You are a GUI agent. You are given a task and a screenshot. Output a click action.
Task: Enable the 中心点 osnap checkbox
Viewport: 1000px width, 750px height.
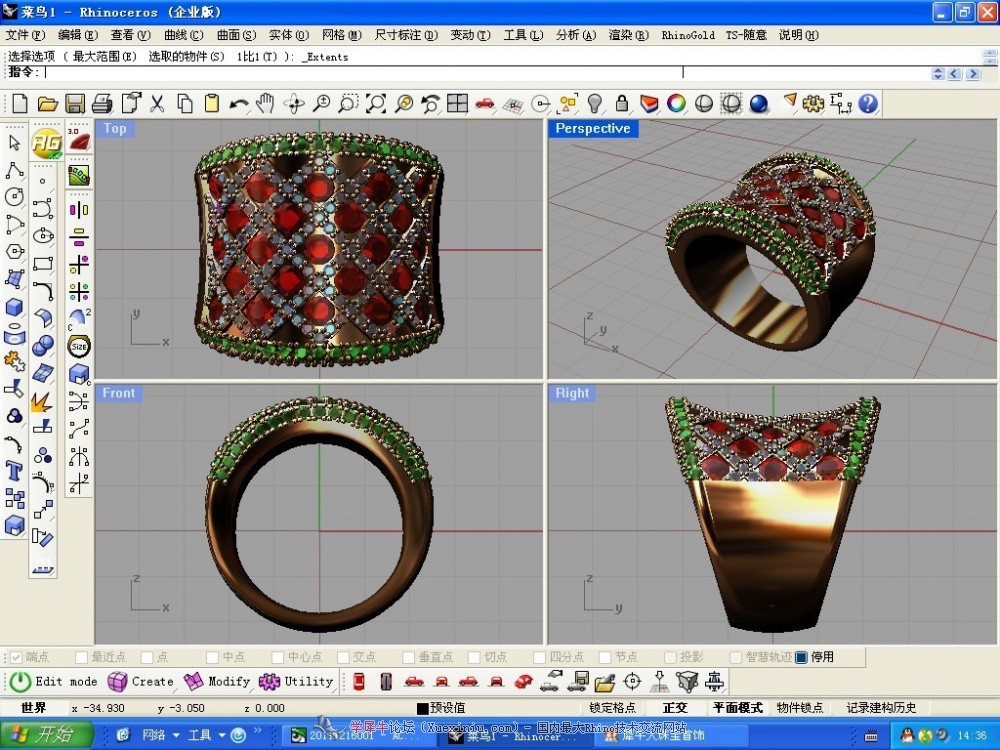tap(277, 657)
